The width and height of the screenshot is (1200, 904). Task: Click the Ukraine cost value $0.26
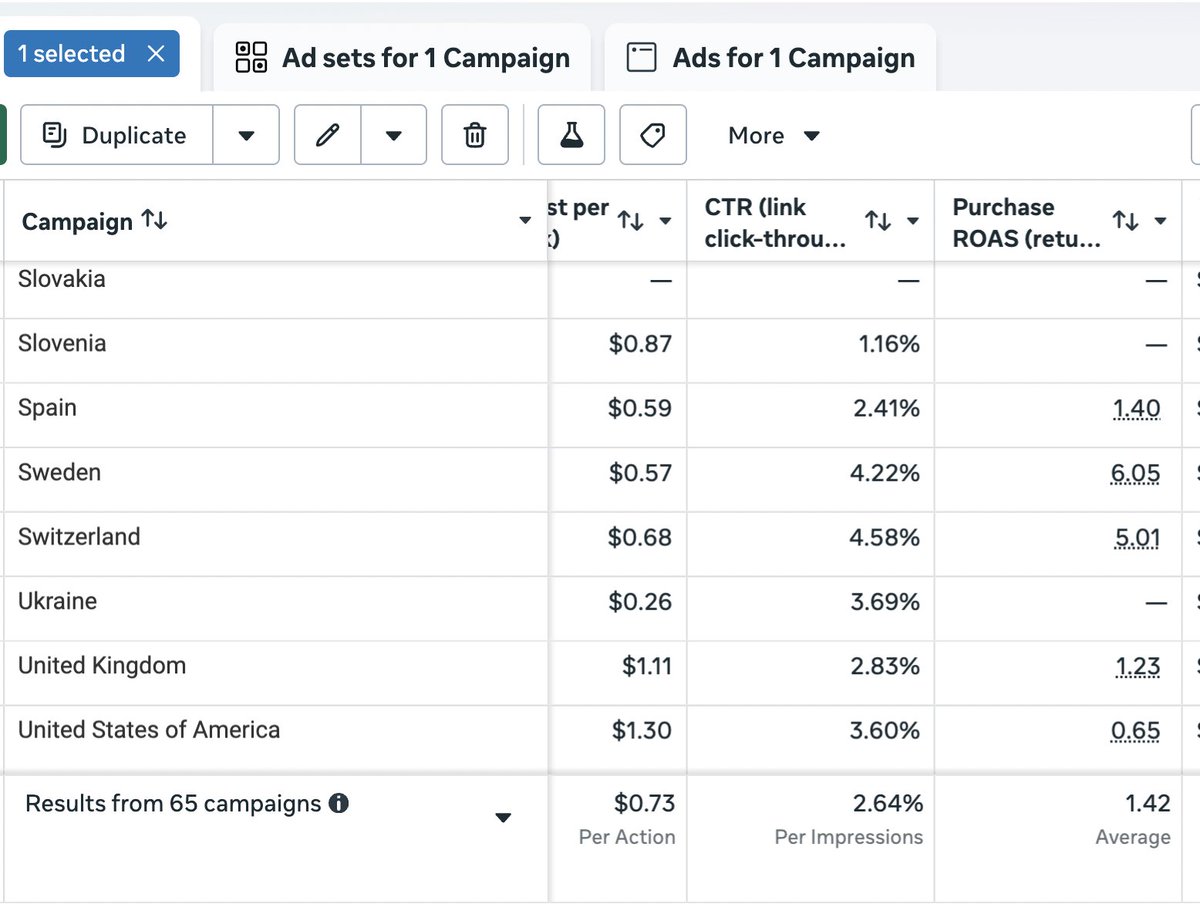coord(640,602)
